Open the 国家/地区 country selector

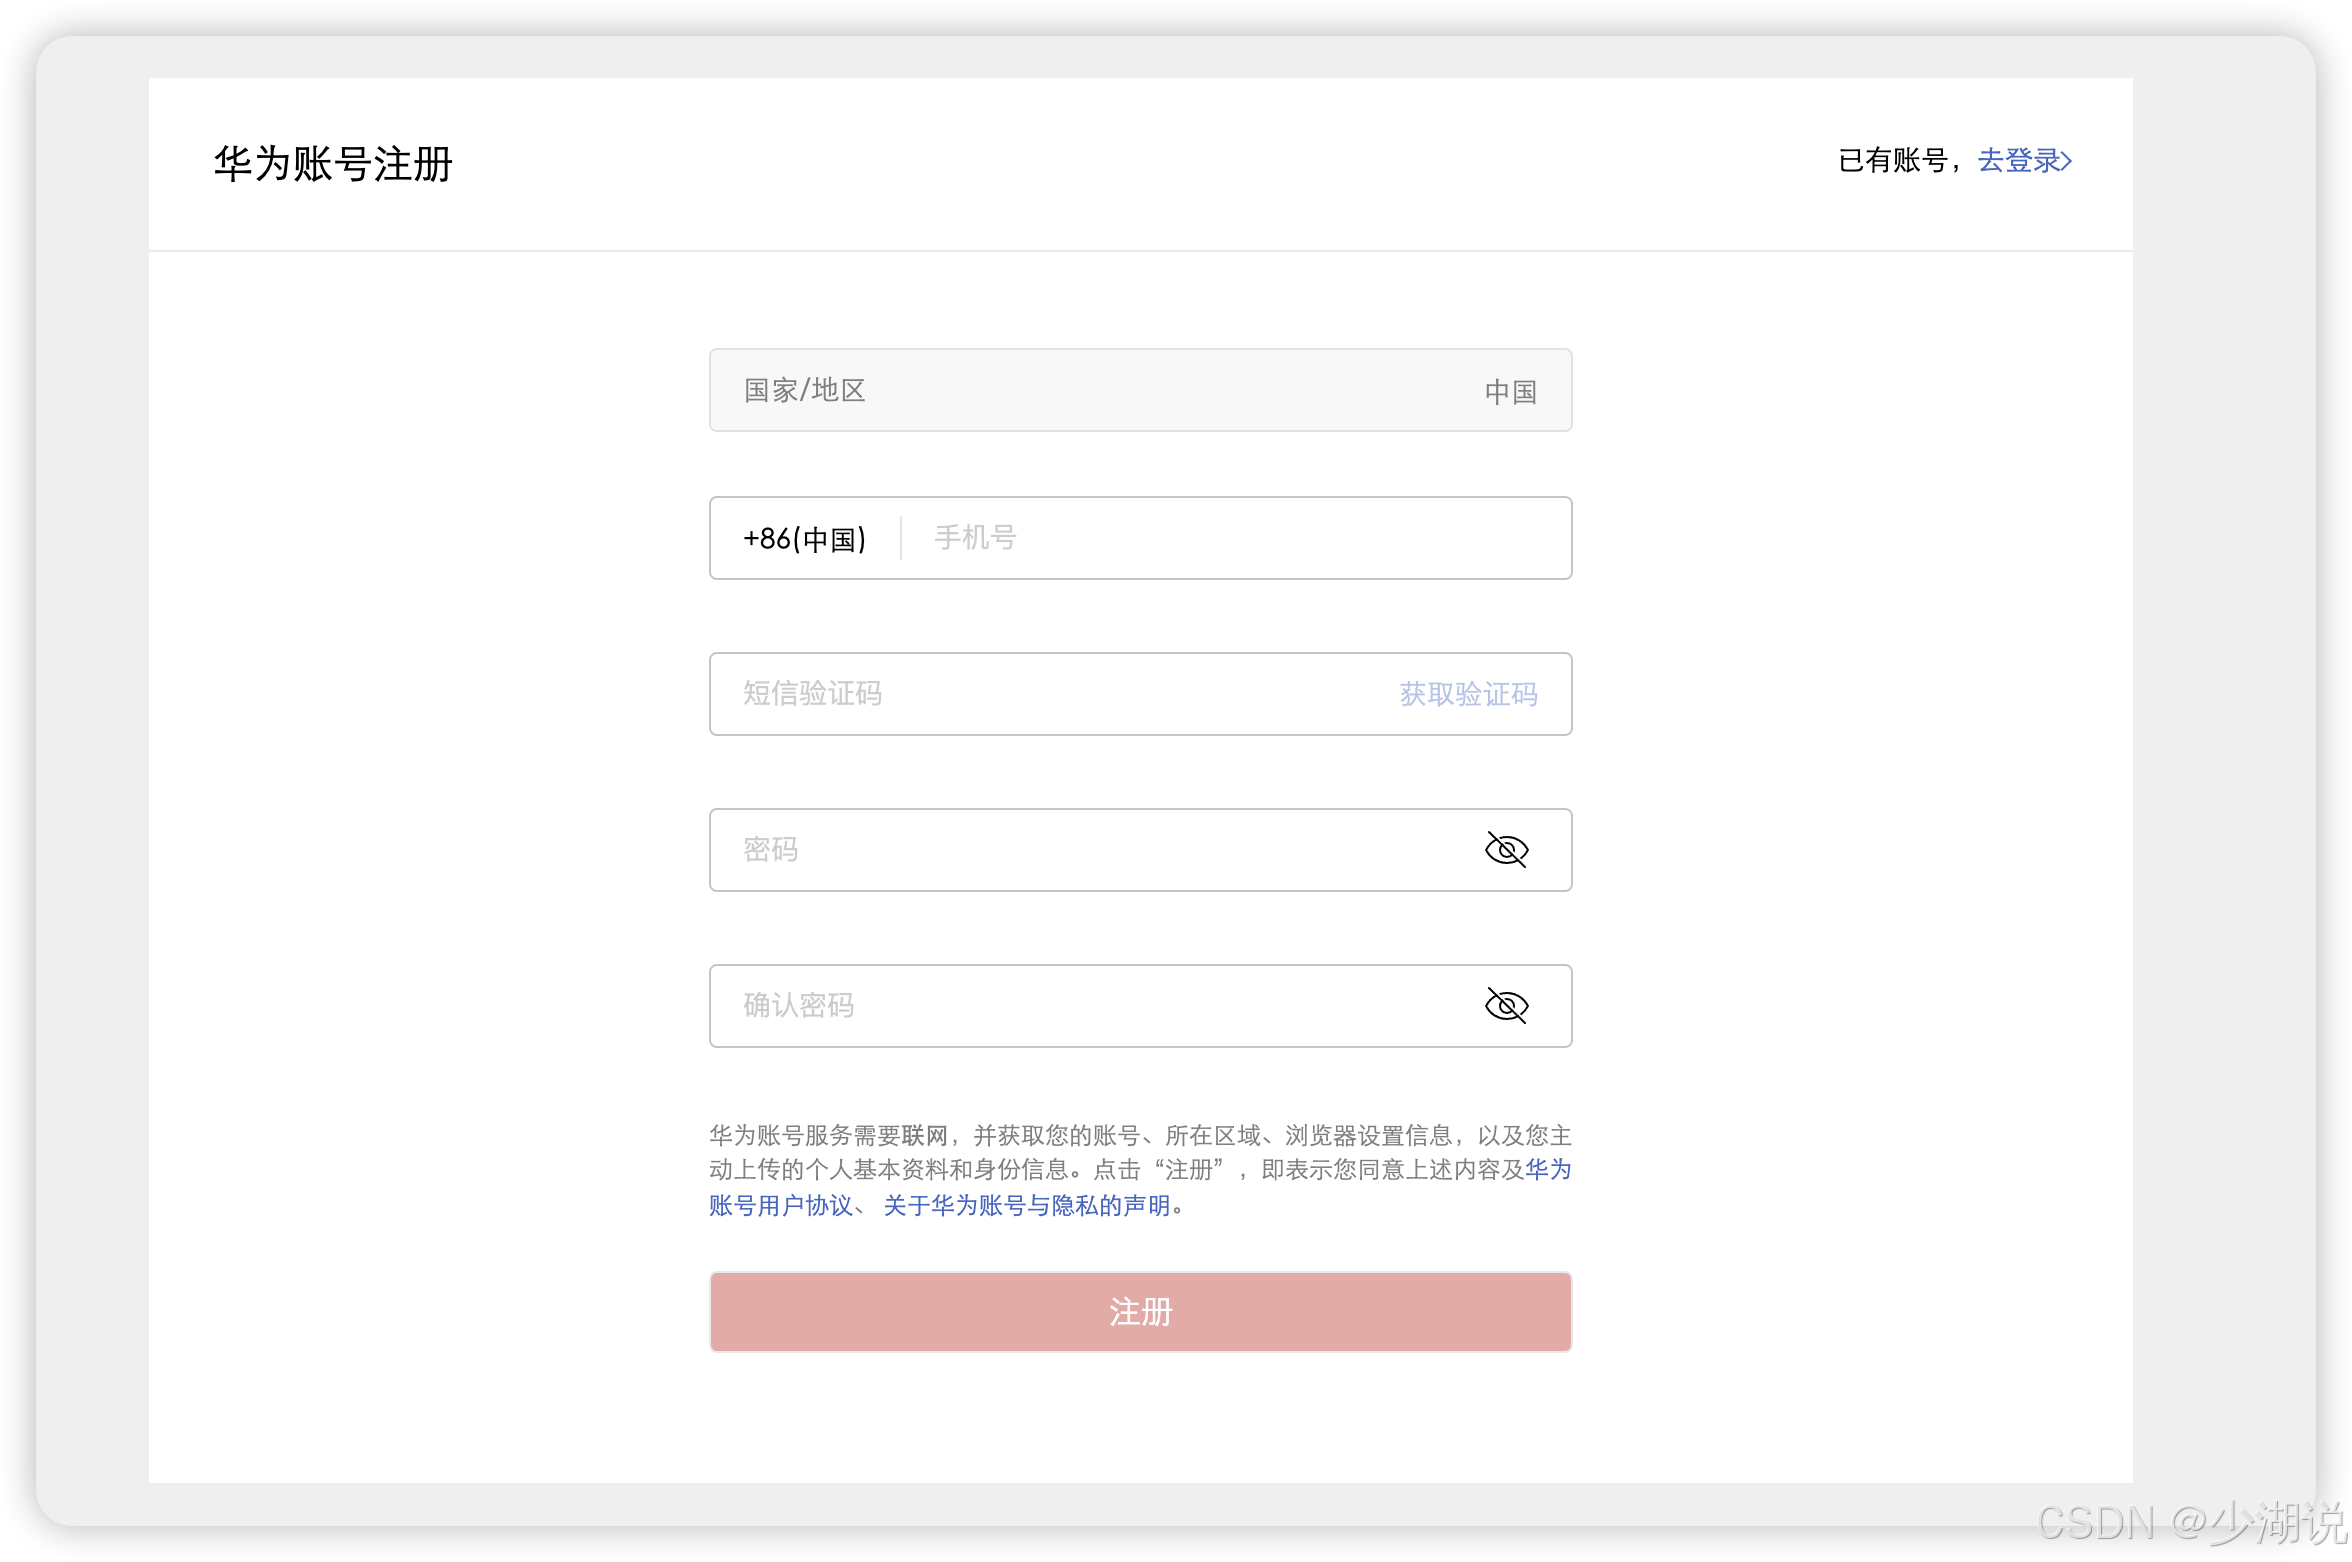point(1140,390)
